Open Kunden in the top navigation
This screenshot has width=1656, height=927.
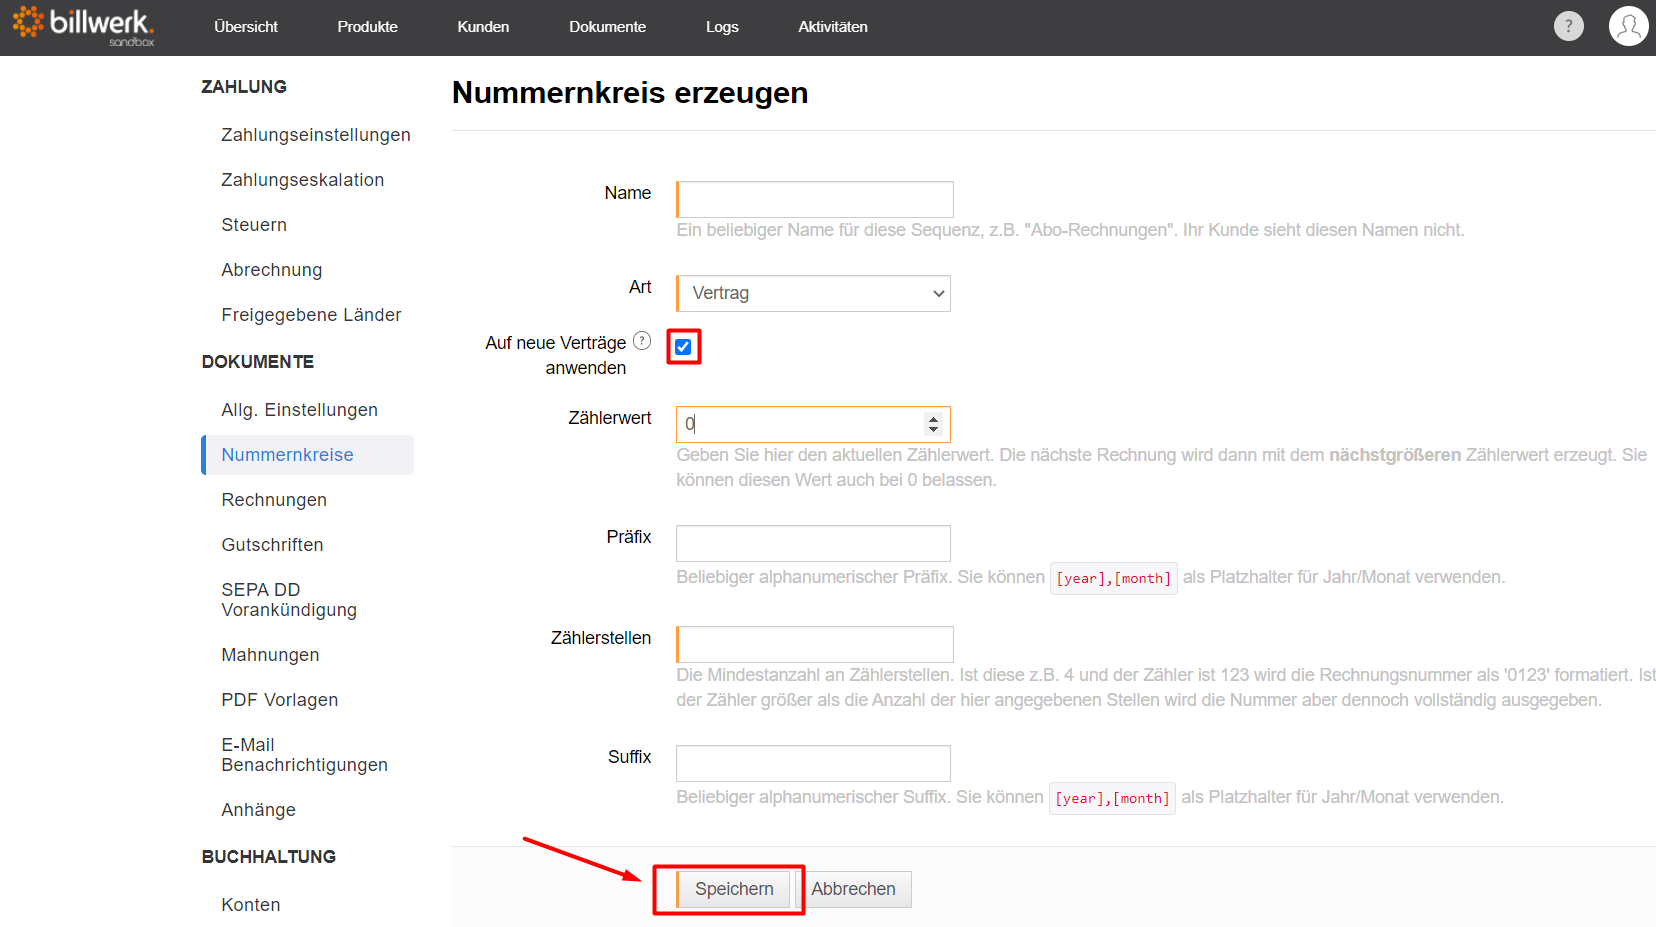coord(483,27)
